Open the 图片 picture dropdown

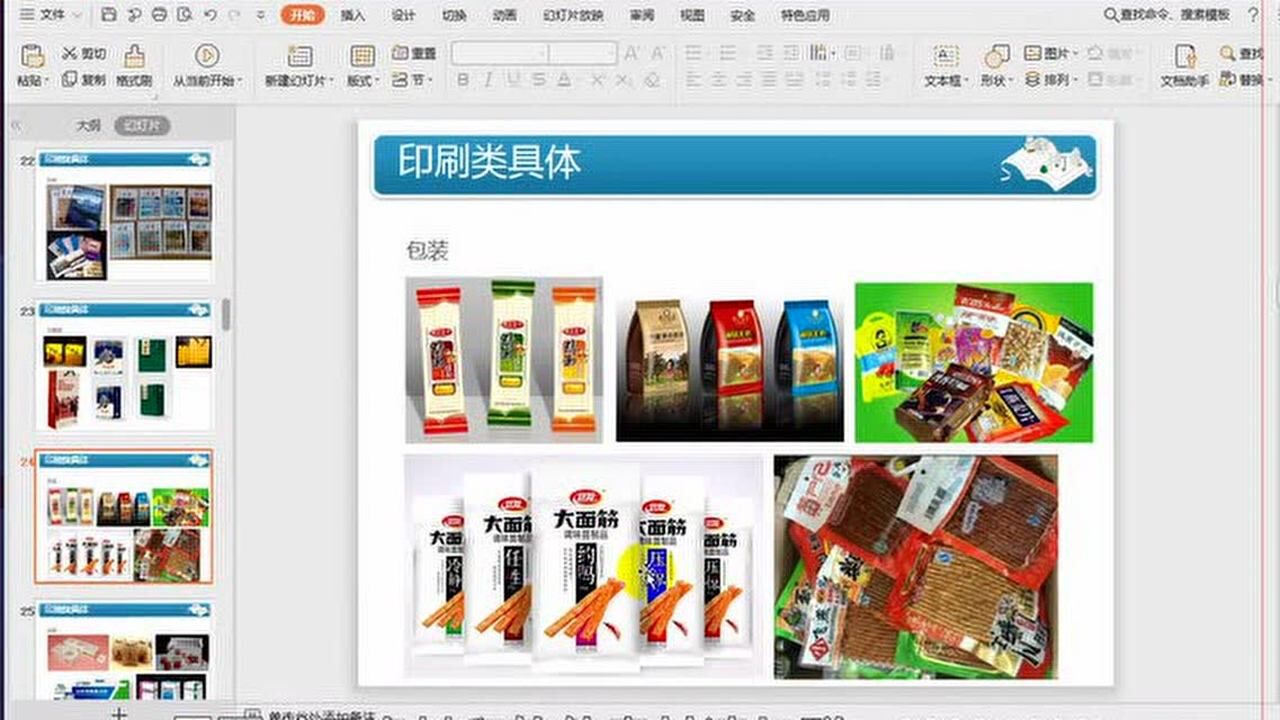[x=1051, y=53]
